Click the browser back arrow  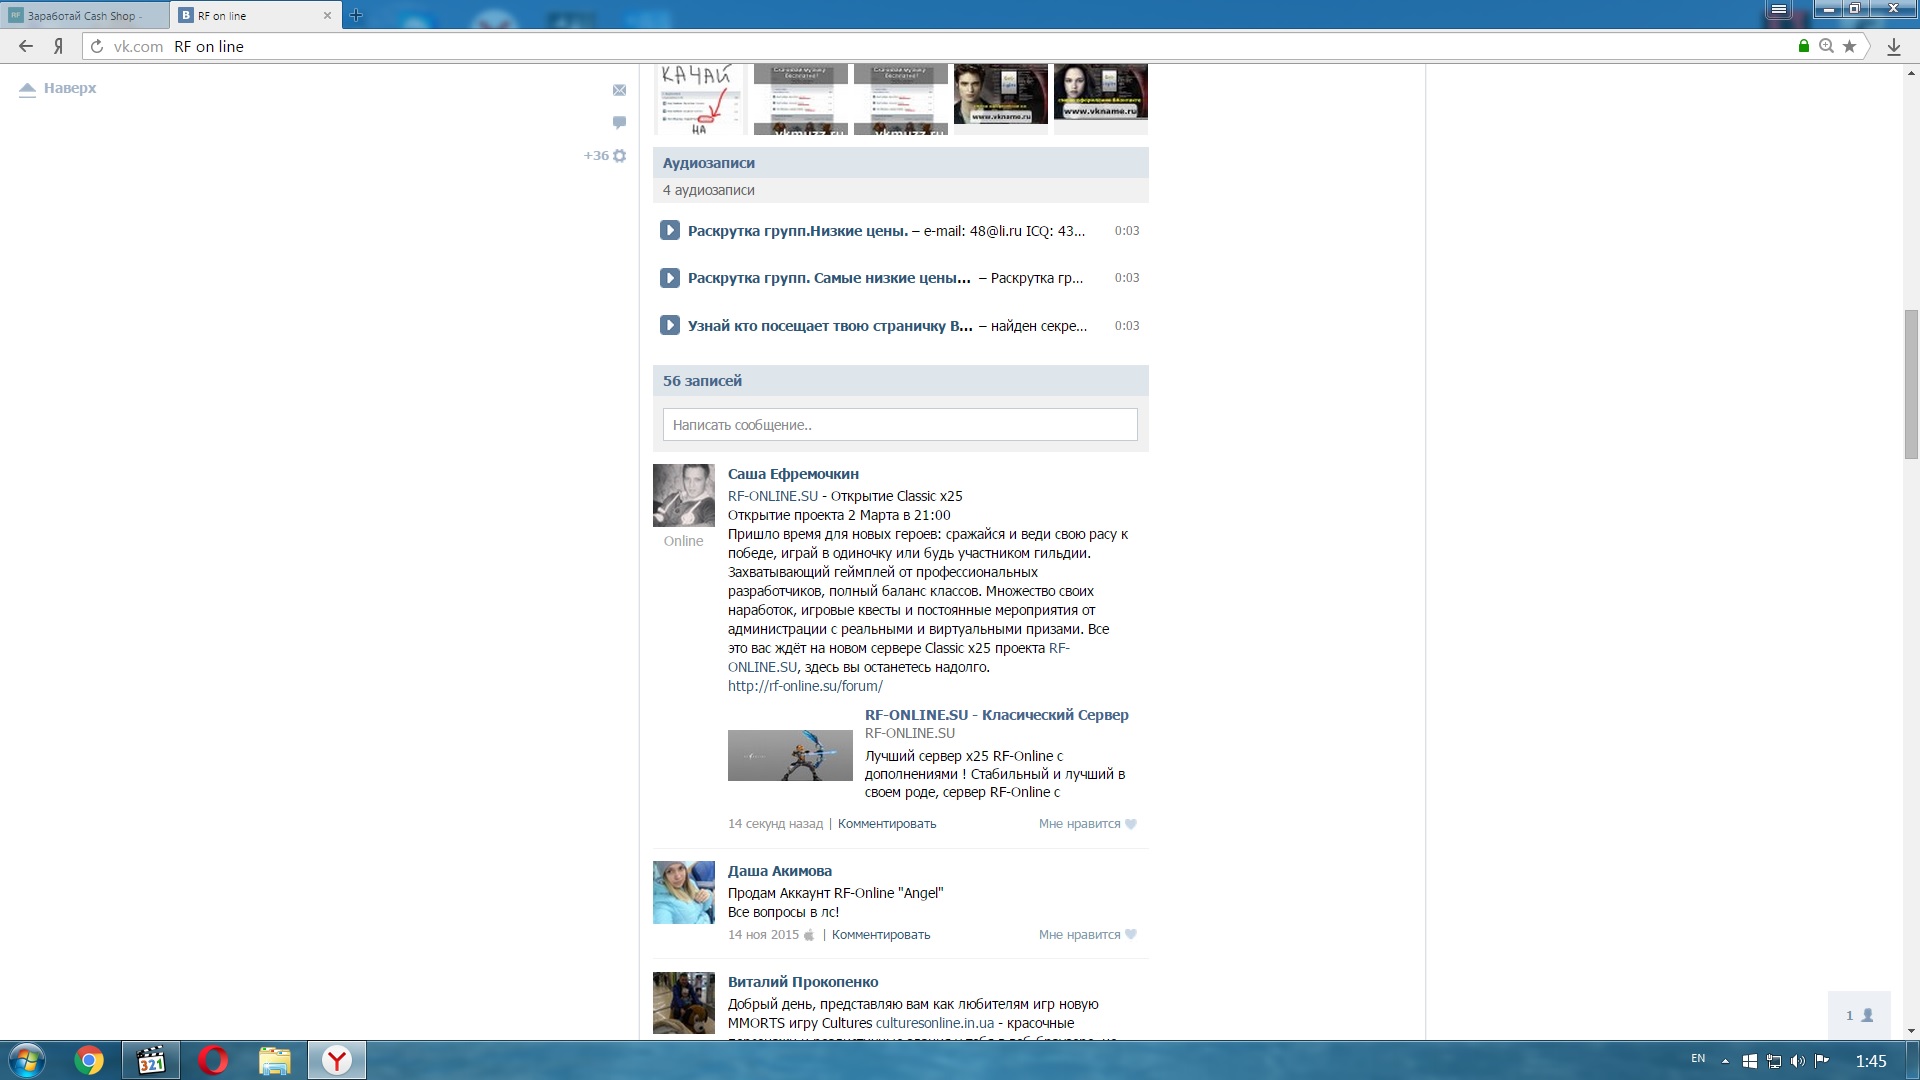[x=26, y=46]
